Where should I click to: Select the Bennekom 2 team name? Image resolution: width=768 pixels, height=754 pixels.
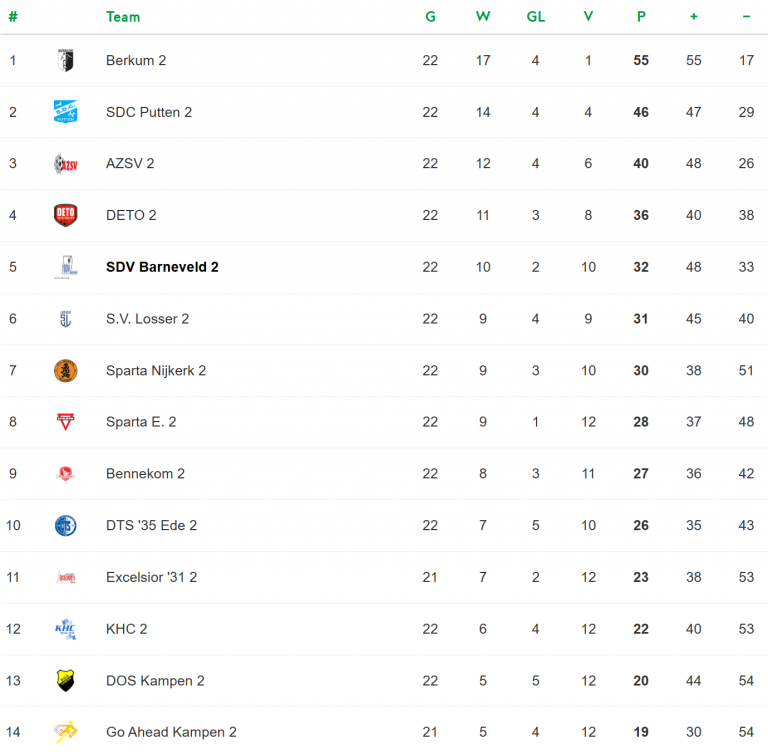point(145,474)
